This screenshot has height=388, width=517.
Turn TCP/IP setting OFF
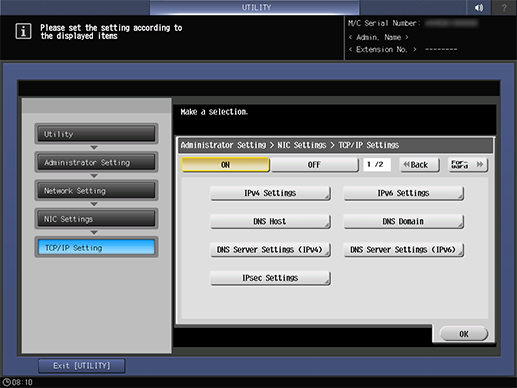314,165
